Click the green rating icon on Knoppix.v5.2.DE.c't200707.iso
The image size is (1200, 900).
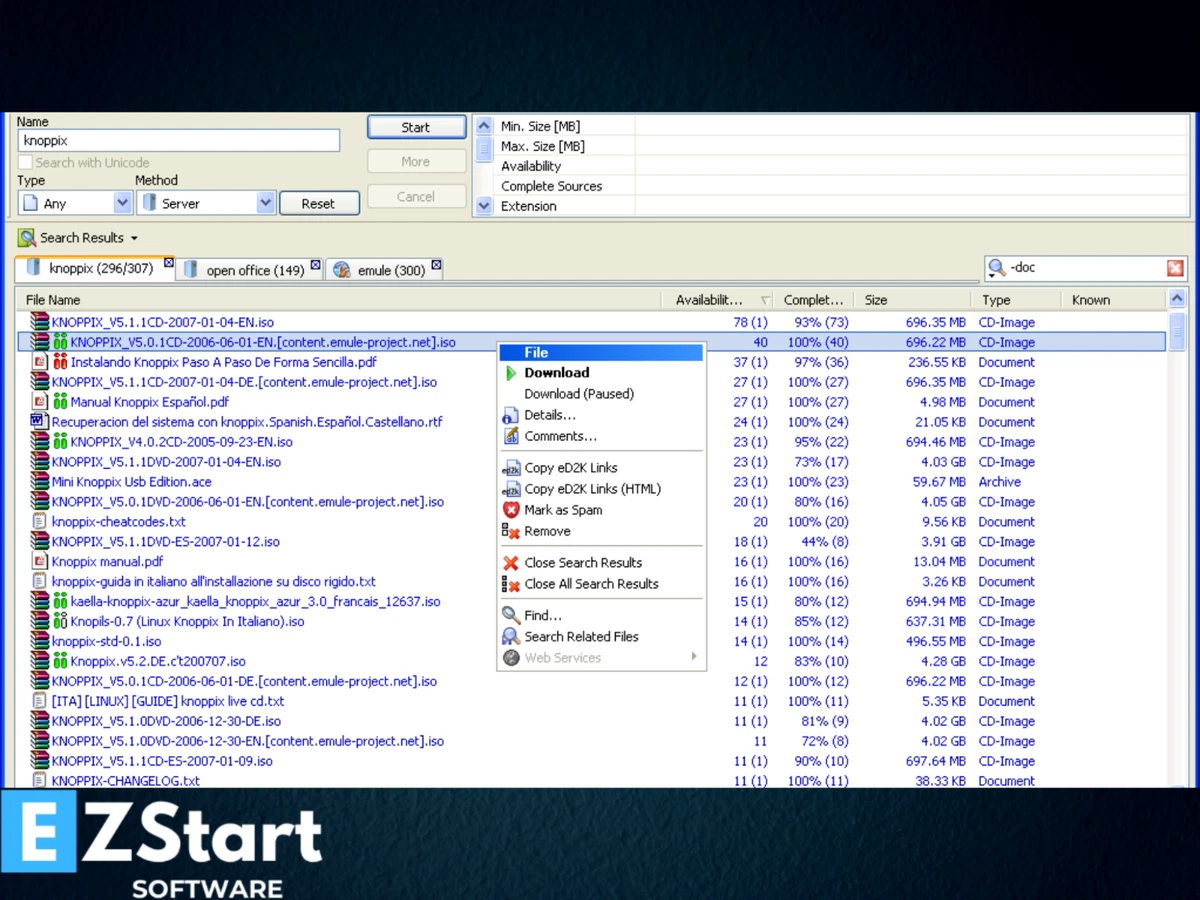coord(60,661)
